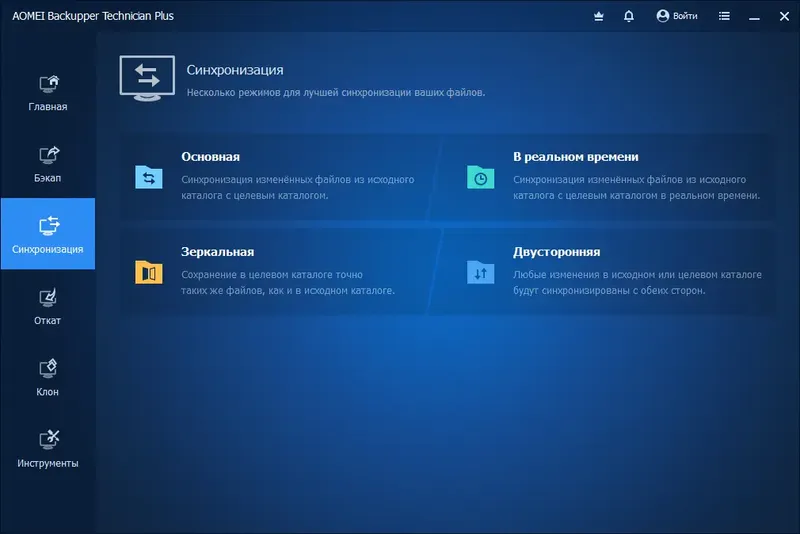The width and height of the screenshot is (800, 534).
Task: Click the Главная label in sidebar
Action: [x=48, y=107]
